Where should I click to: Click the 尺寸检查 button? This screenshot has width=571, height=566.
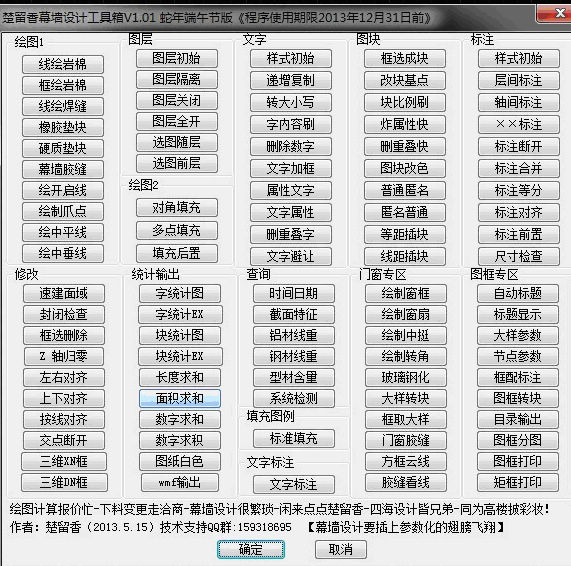519,256
